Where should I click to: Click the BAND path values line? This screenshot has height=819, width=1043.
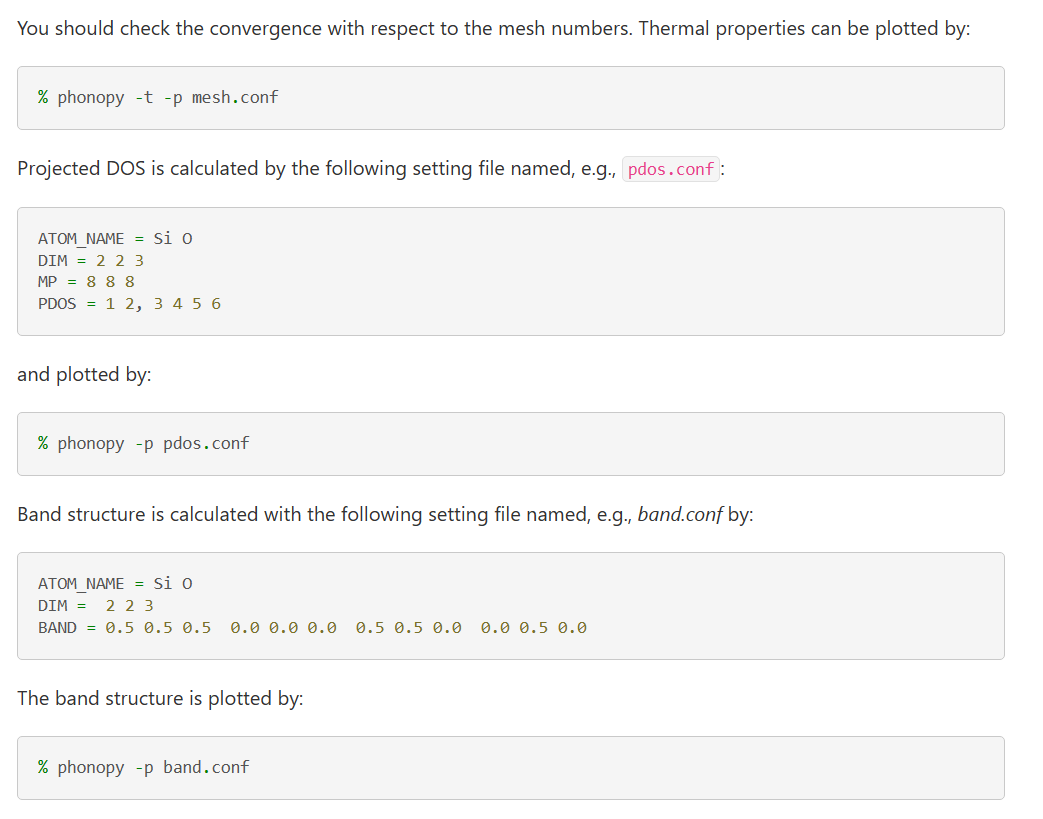pos(312,627)
